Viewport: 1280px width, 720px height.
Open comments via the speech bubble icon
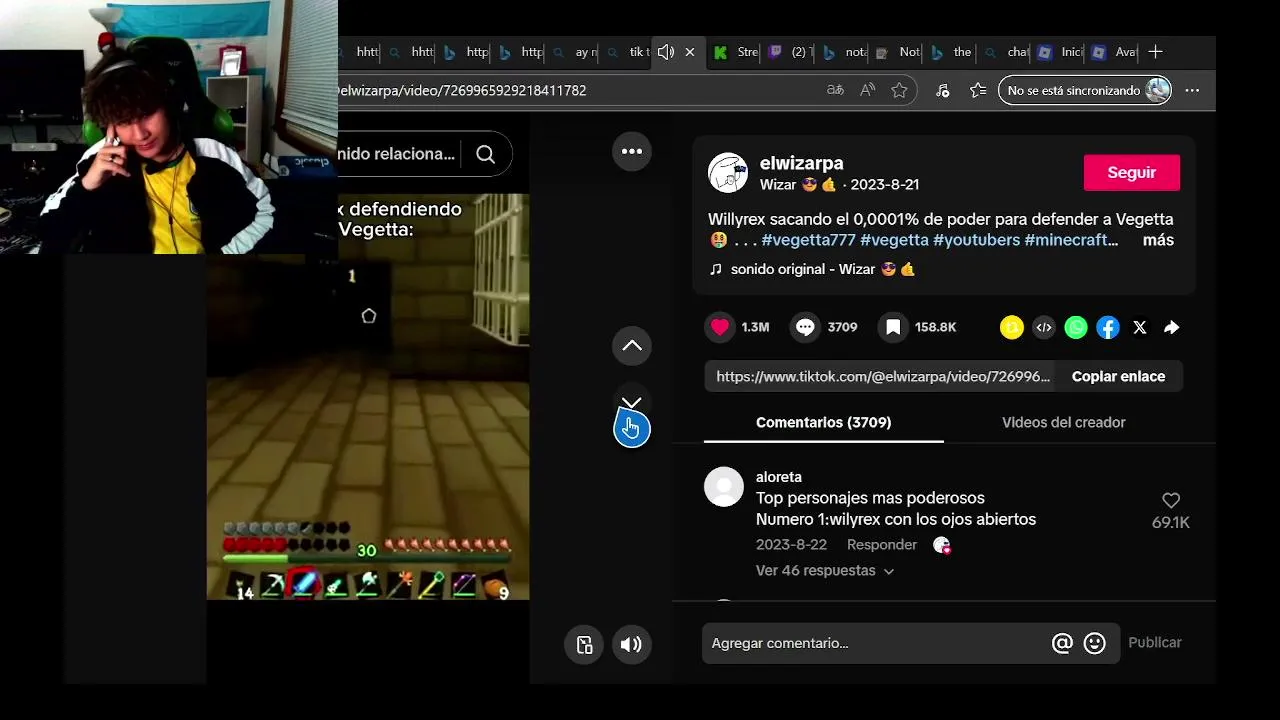click(x=806, y=327)
